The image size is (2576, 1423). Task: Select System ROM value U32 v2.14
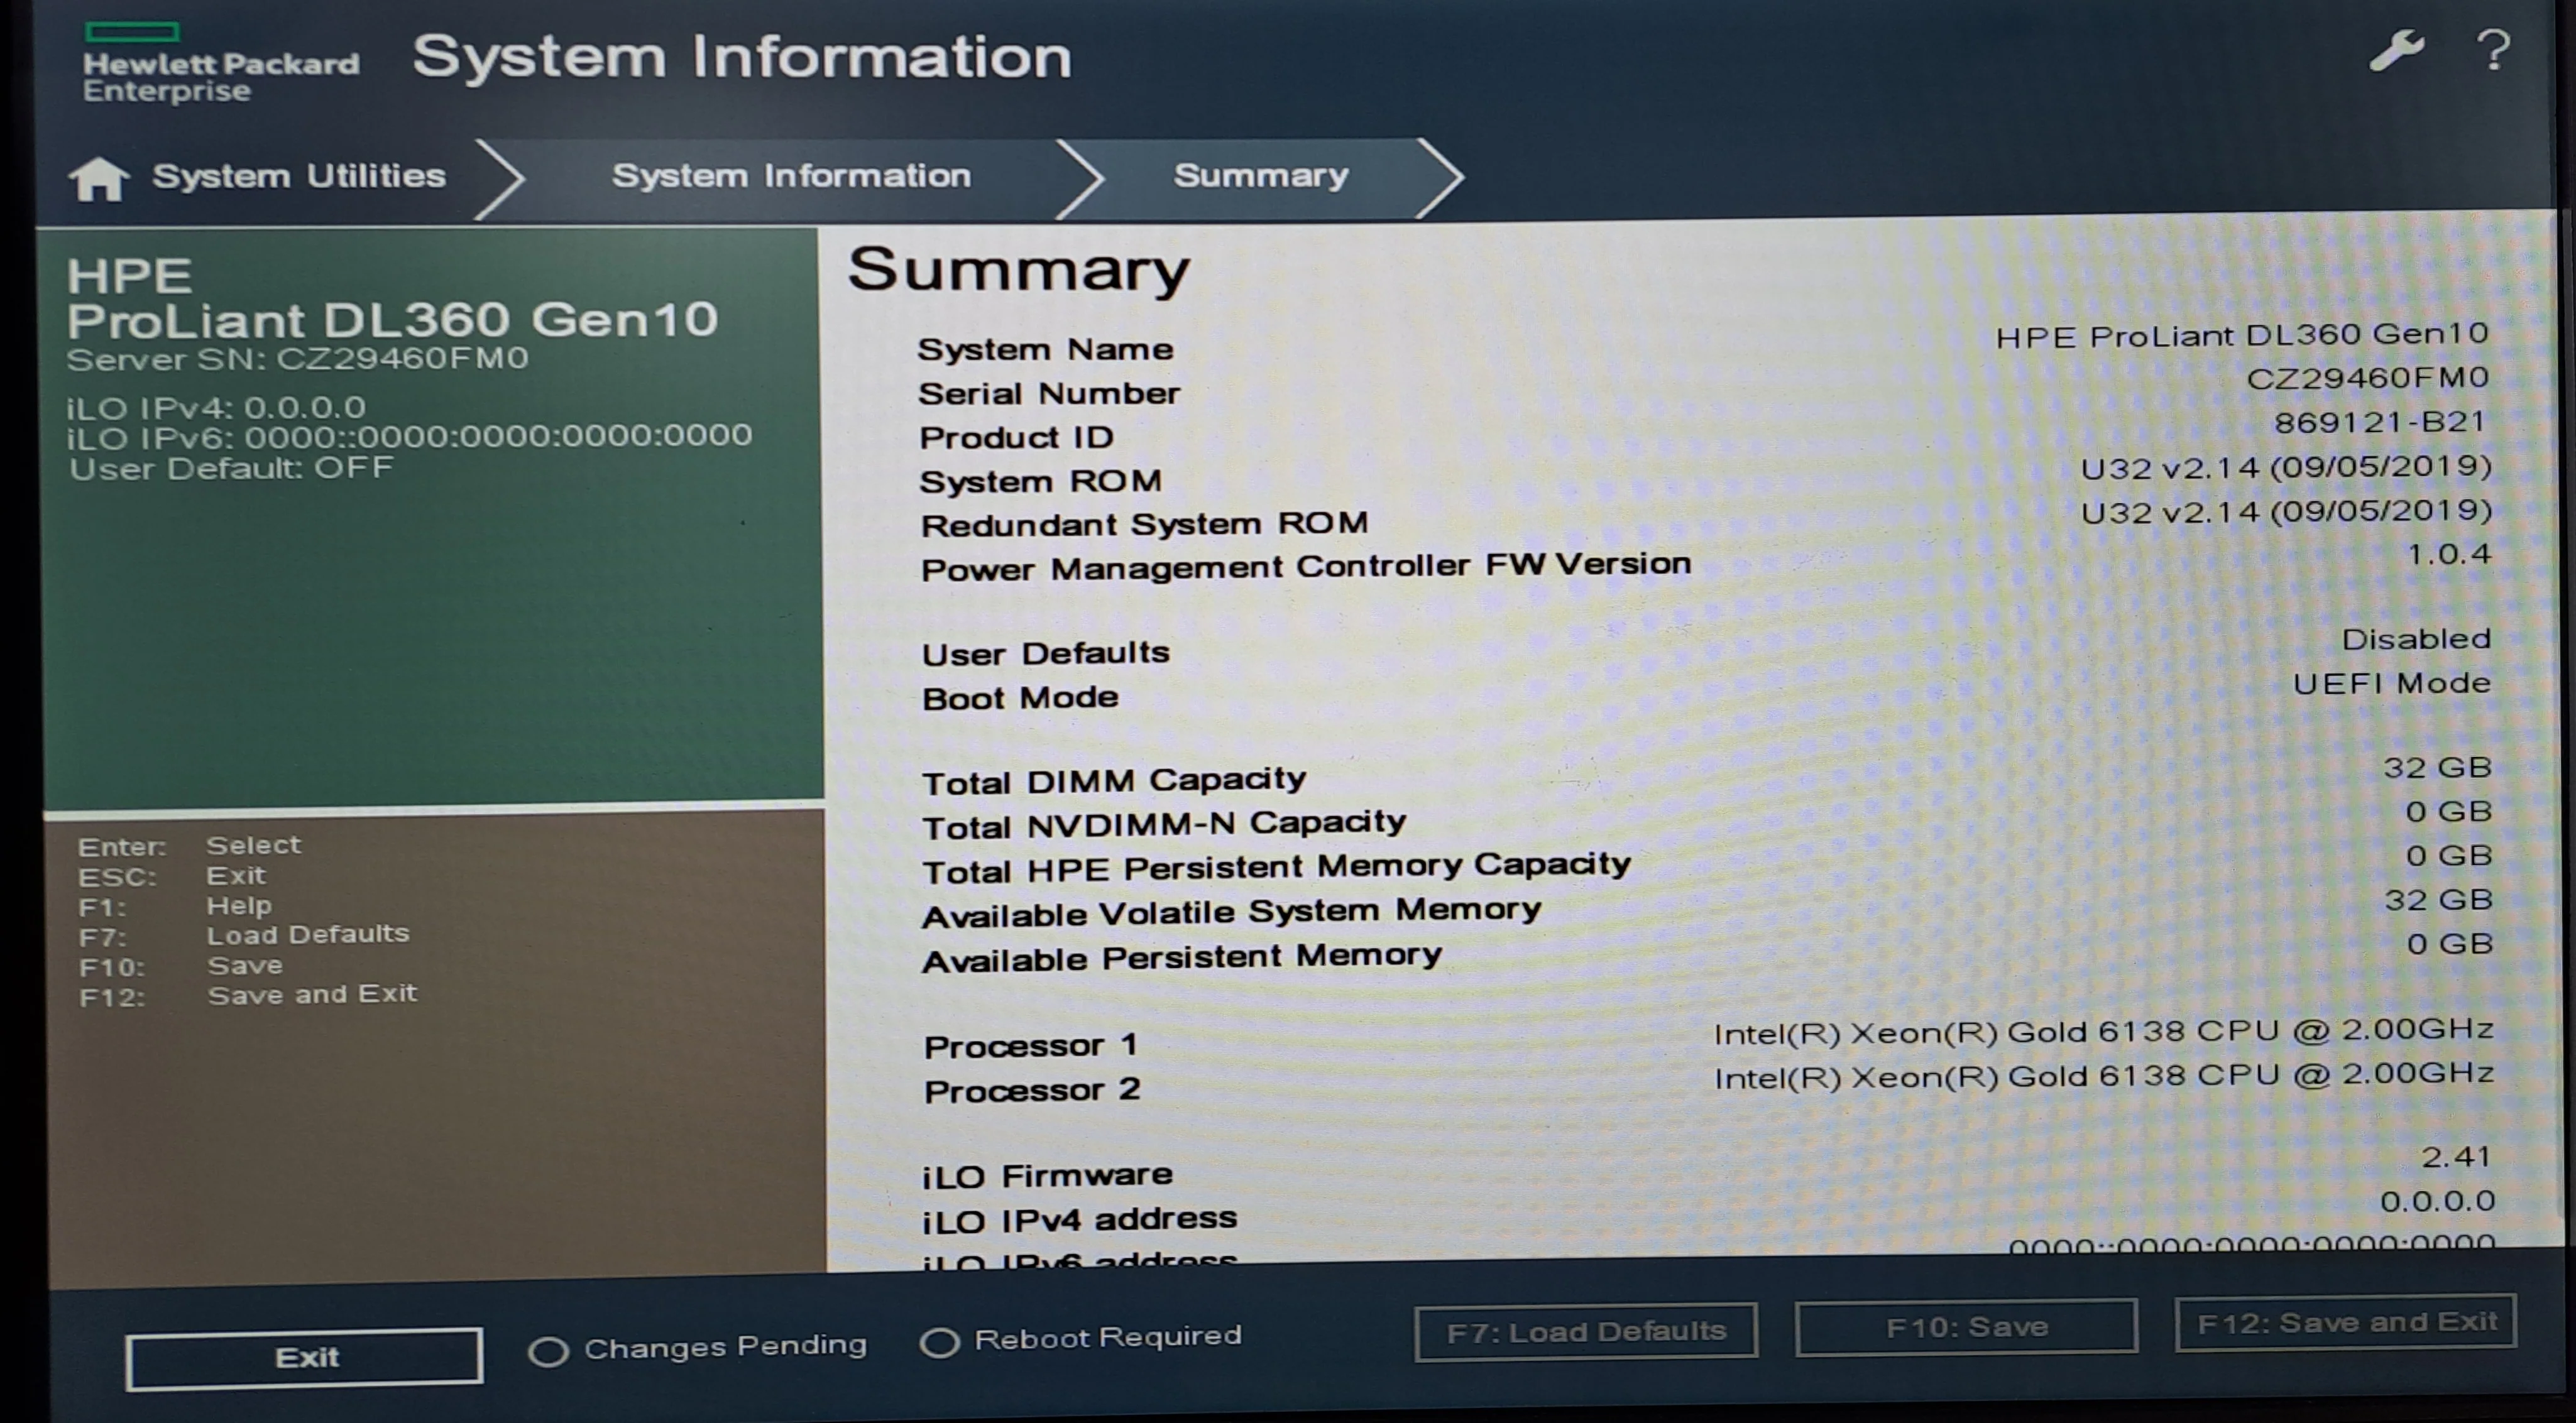coord(2285,467)
